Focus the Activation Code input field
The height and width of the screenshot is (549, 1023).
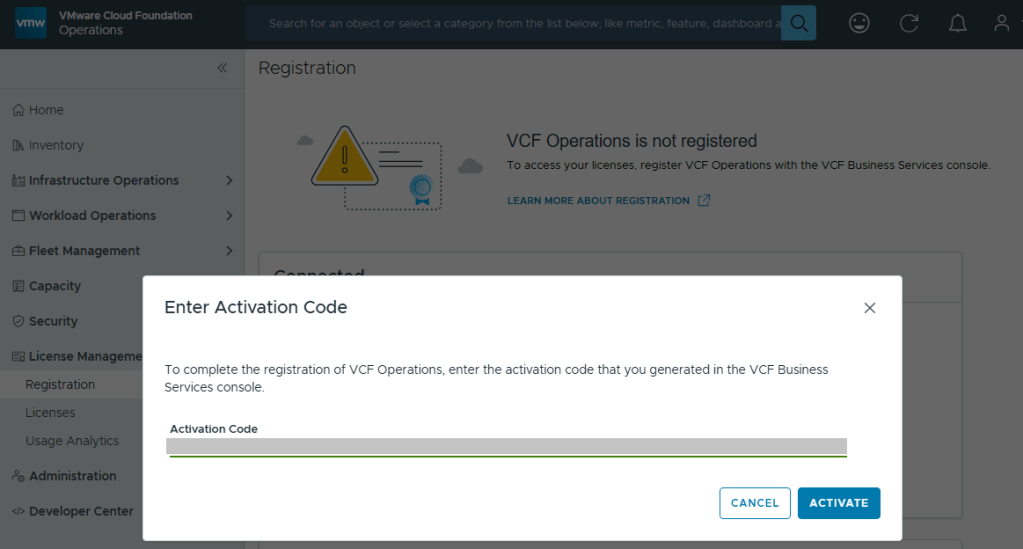pos(506,446)
